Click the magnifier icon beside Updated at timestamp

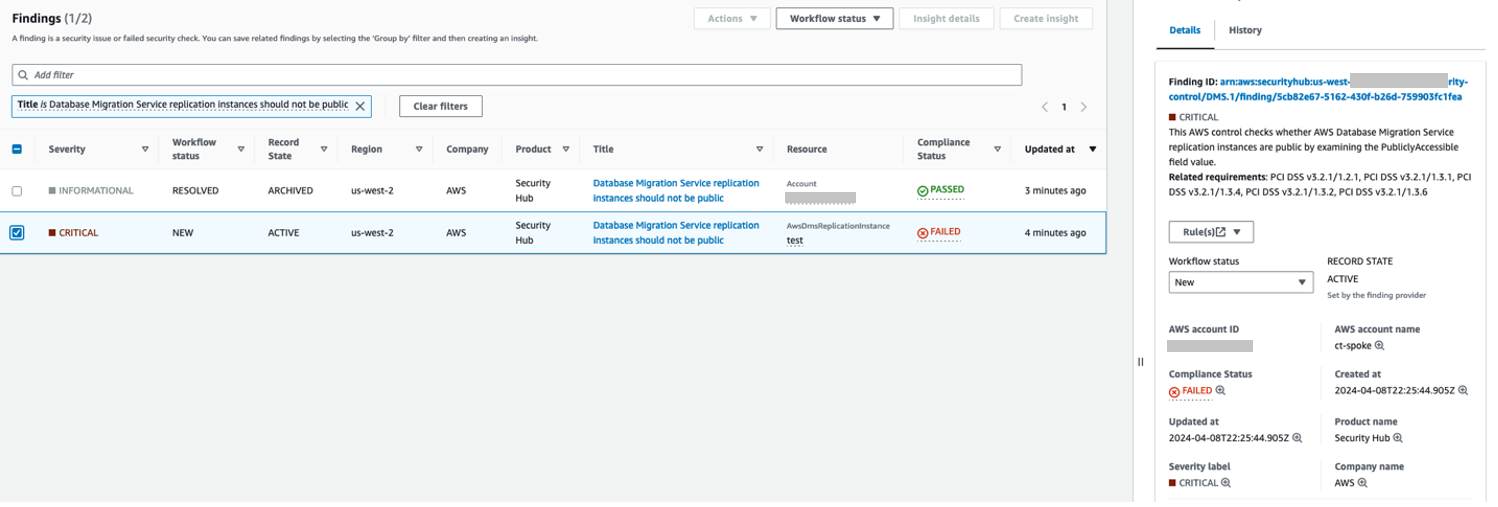1297,438
